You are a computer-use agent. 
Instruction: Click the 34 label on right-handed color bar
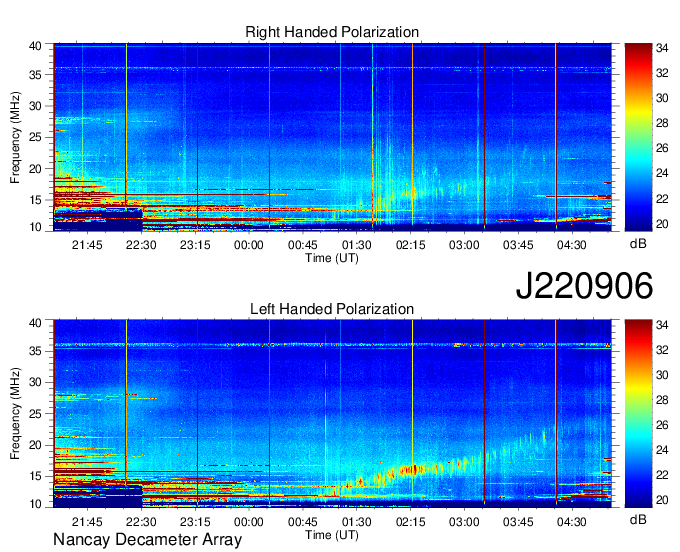662,48
